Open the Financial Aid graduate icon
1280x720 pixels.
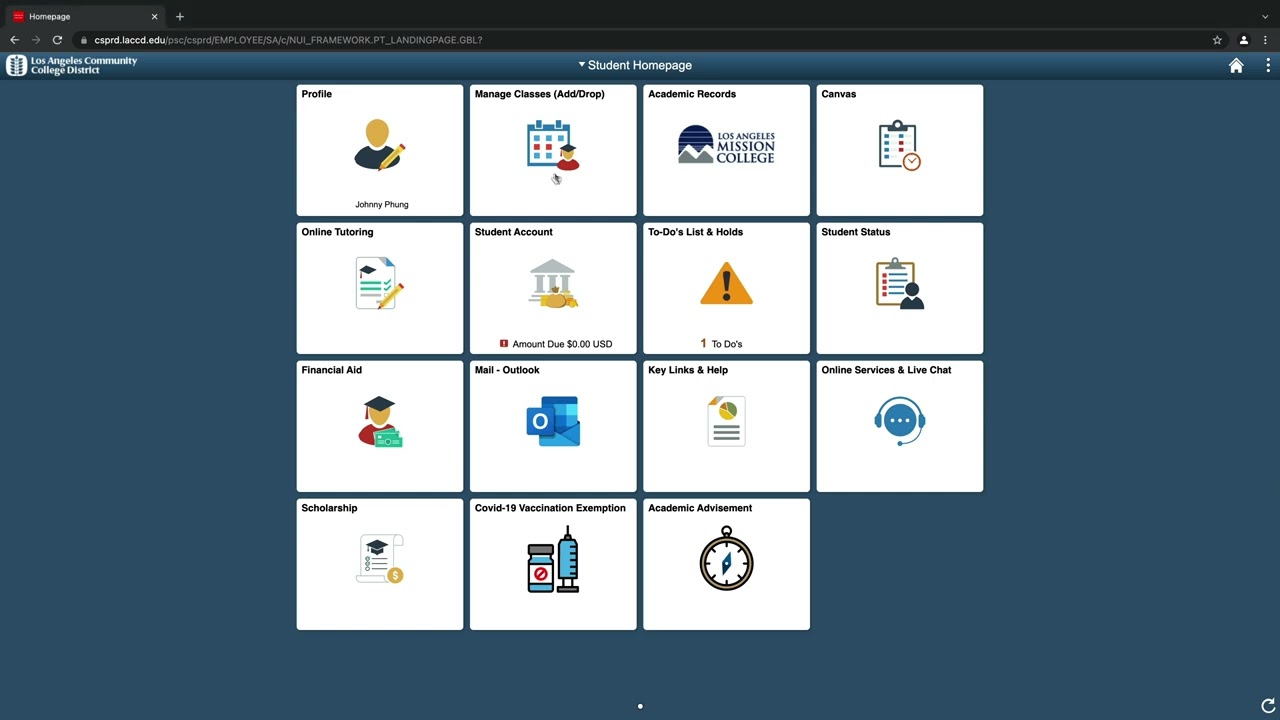tap(380, 421)
